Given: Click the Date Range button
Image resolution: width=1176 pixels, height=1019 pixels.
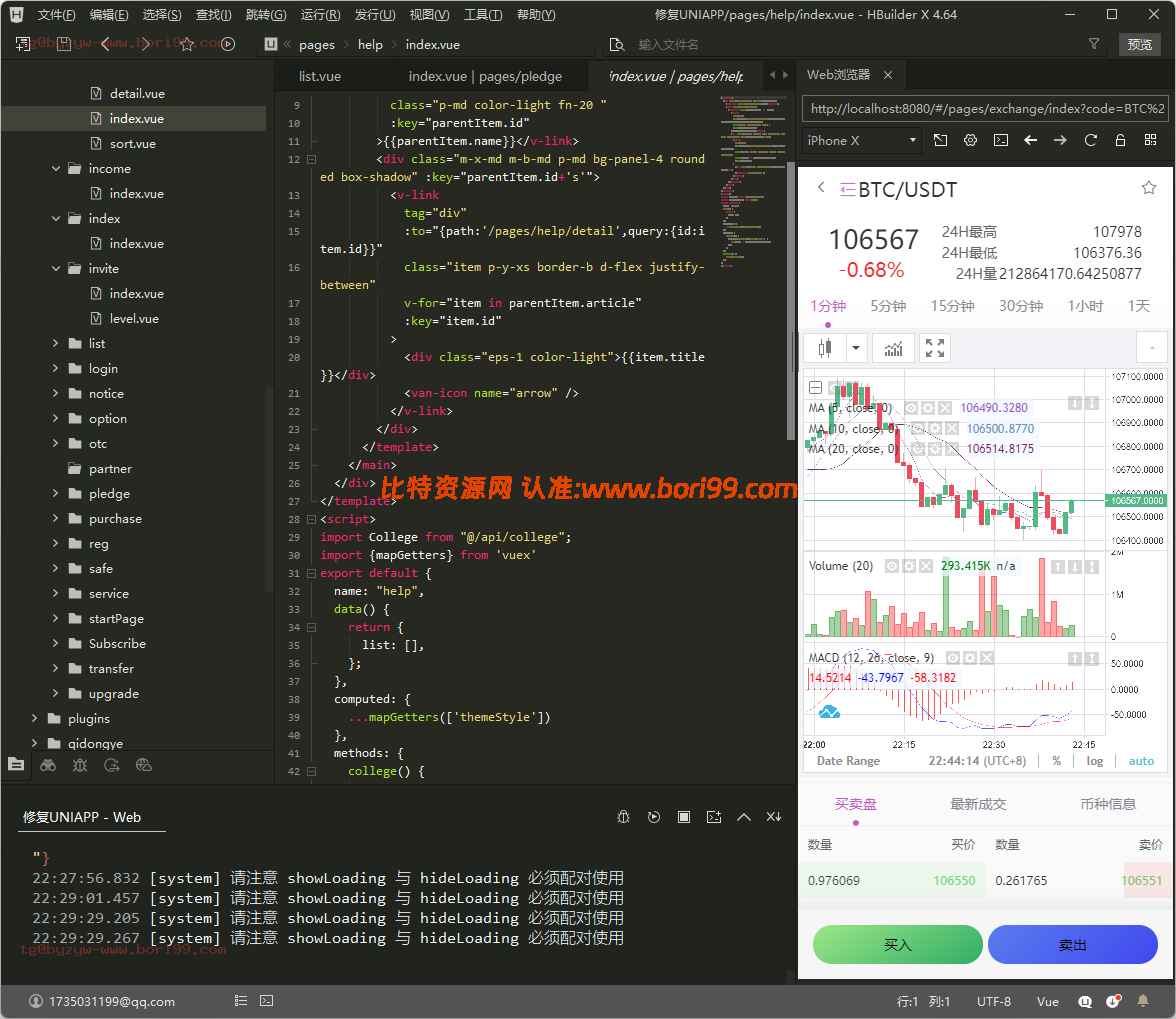Looking at the screenshot, I should 848,761.
